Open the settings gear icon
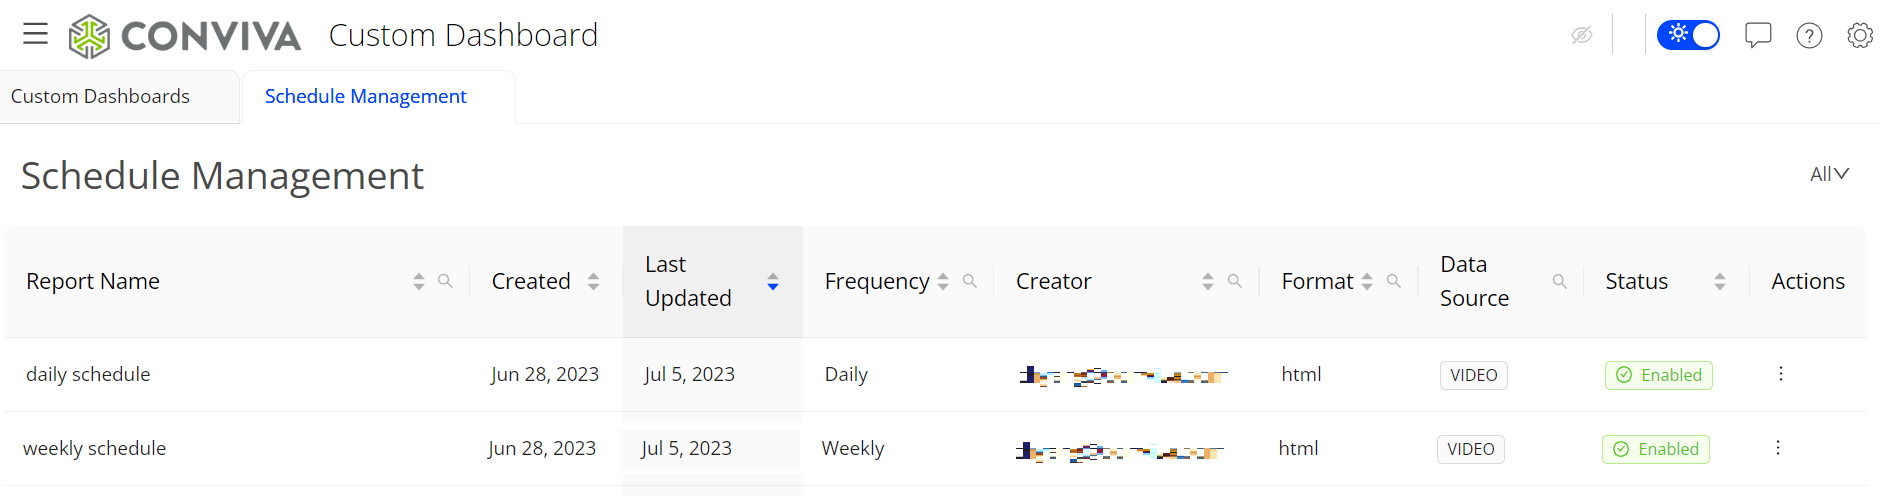The height and width of the screenshot is (496, 1880). pos(1860,36)
